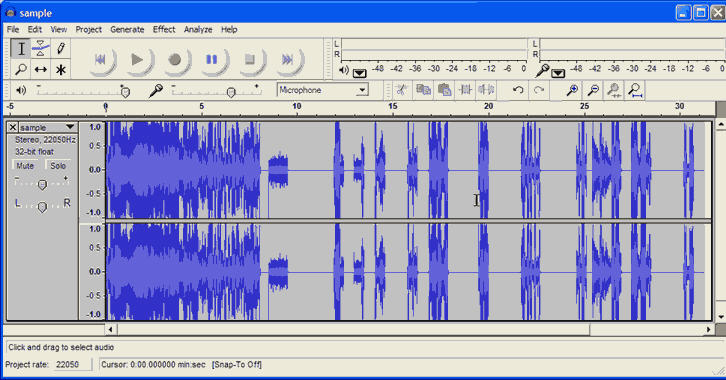Click the input volume slider handle
The image size is (726, 380).
[231, 92]
